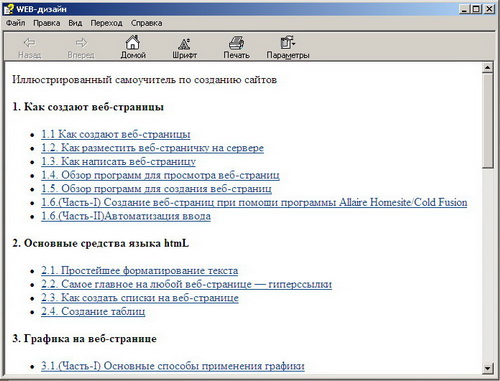Open 2.3 Как создать списки на веб-странице
This screenshot has width=500, height=381.
point(140,298)
